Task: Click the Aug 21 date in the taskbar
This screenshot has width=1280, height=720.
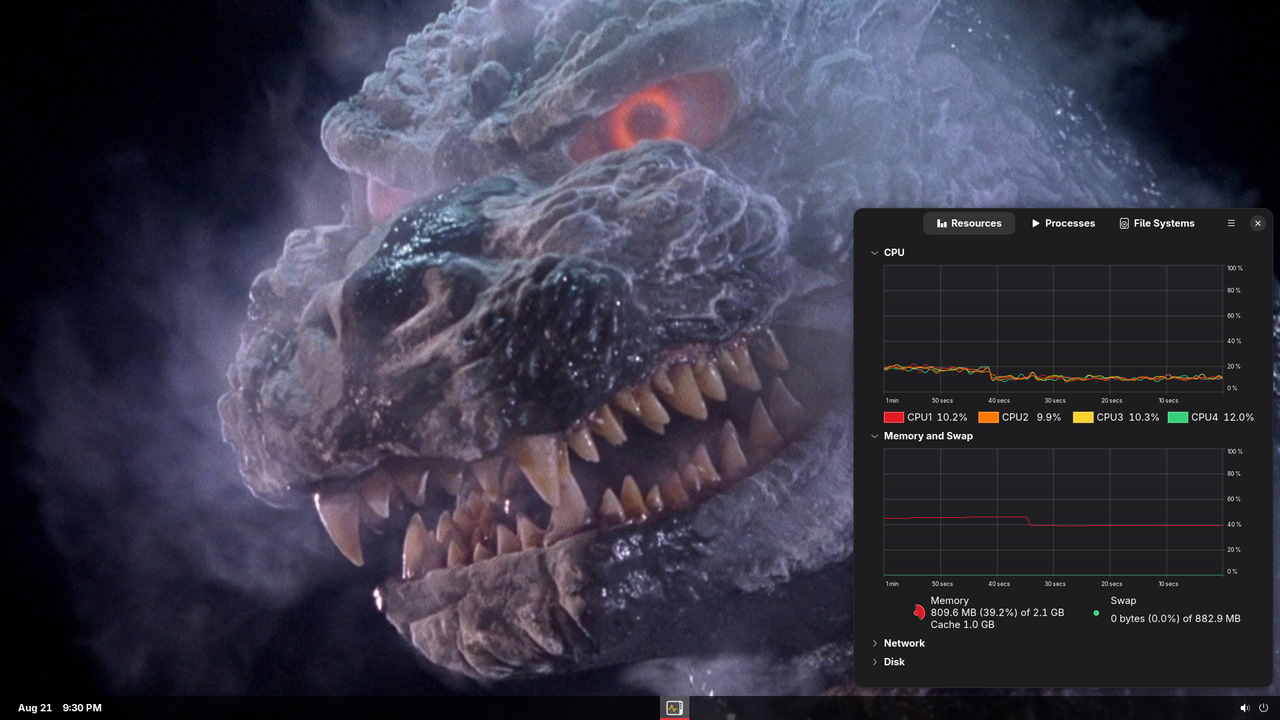Action: point(35,708)
